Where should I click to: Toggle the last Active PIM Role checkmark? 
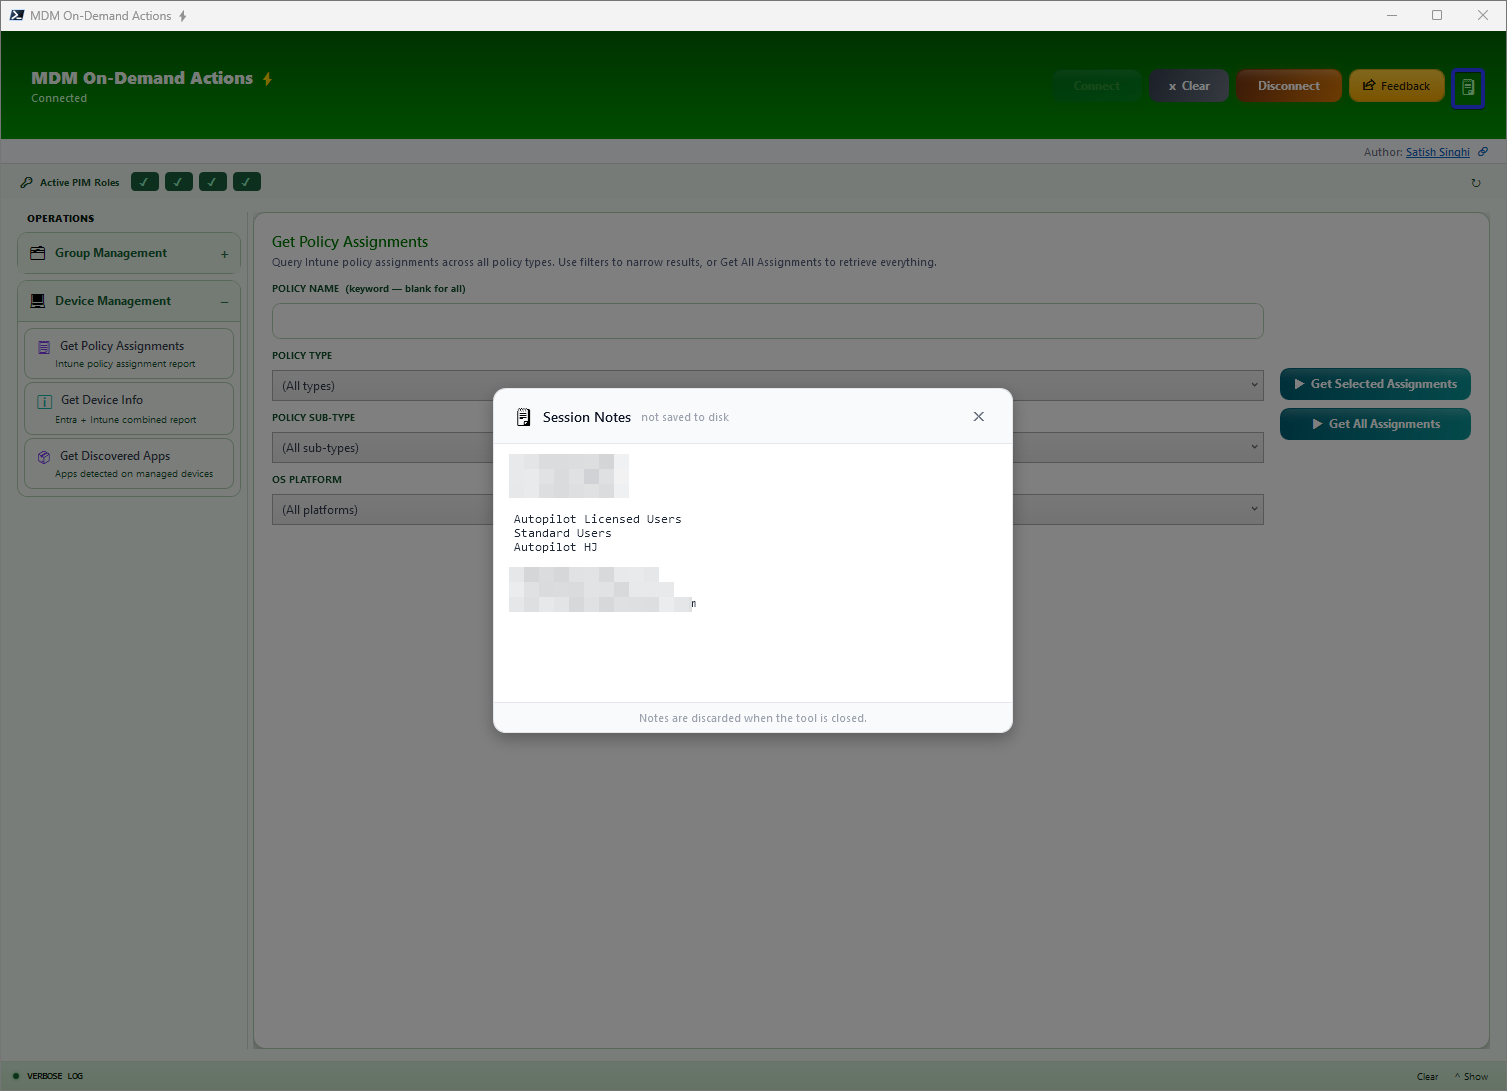pos(246,181)
